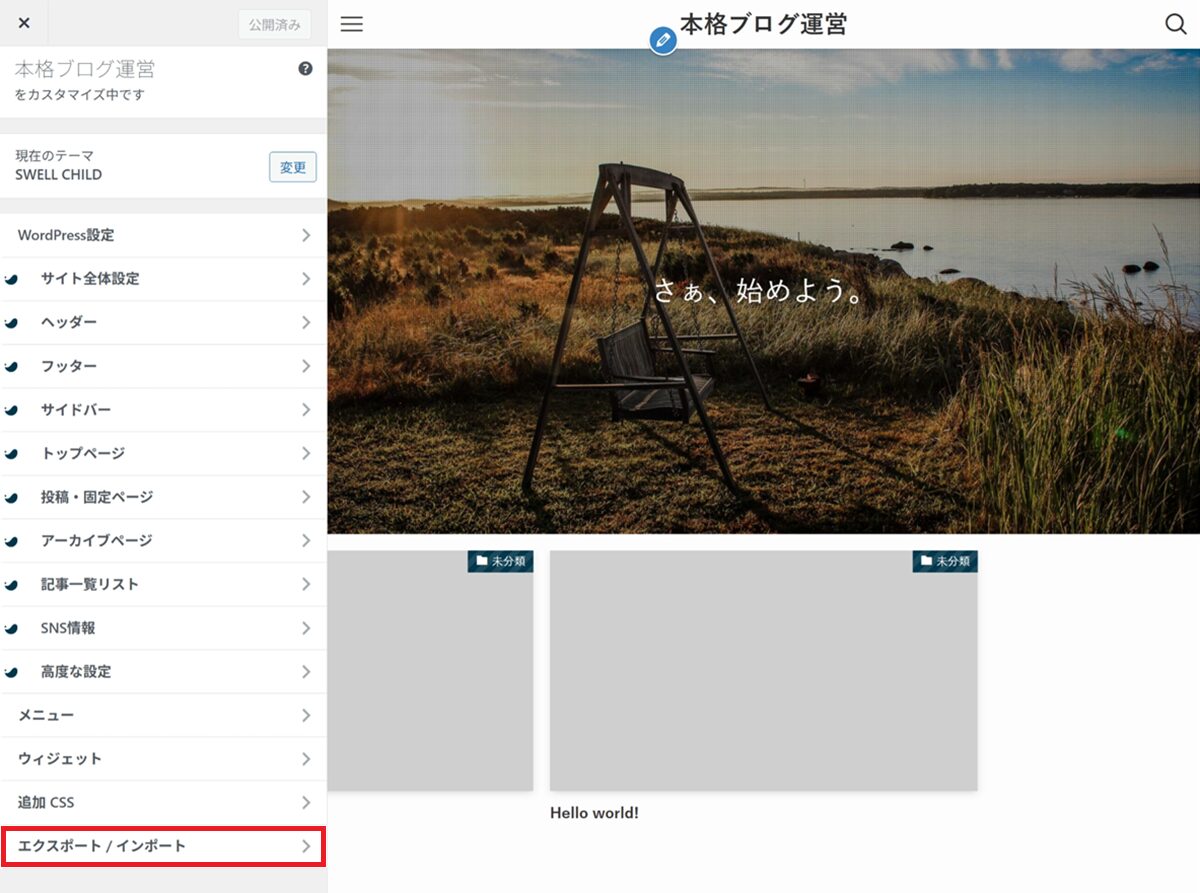Click the 変更 theme change button
The height and width of the screenshot is (893, 1200).
(x=292, y=167)
